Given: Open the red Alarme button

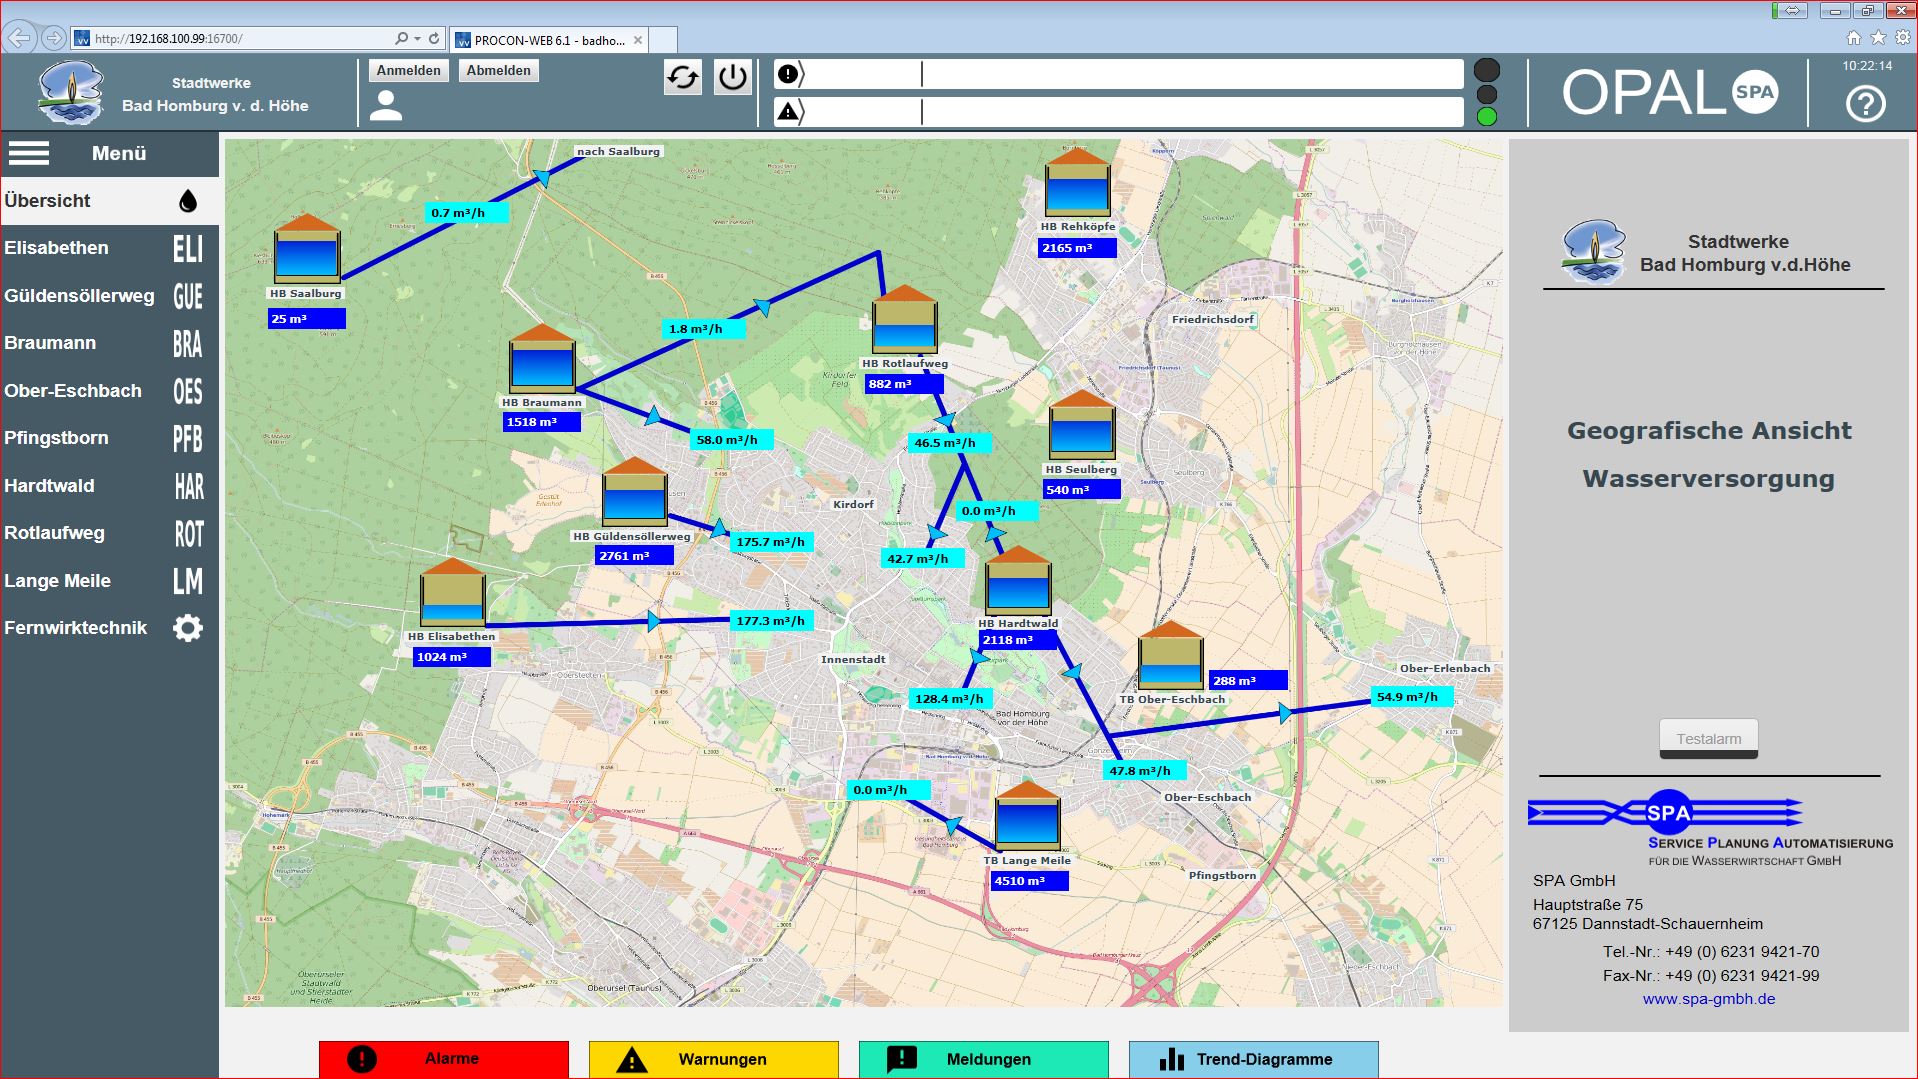Looking at the screenshot, I should [x=444, y=1059].
